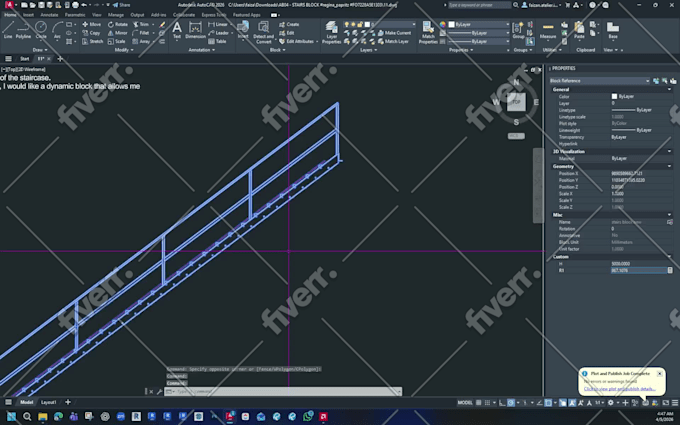Click the Match Layer button

coord(393,41)
